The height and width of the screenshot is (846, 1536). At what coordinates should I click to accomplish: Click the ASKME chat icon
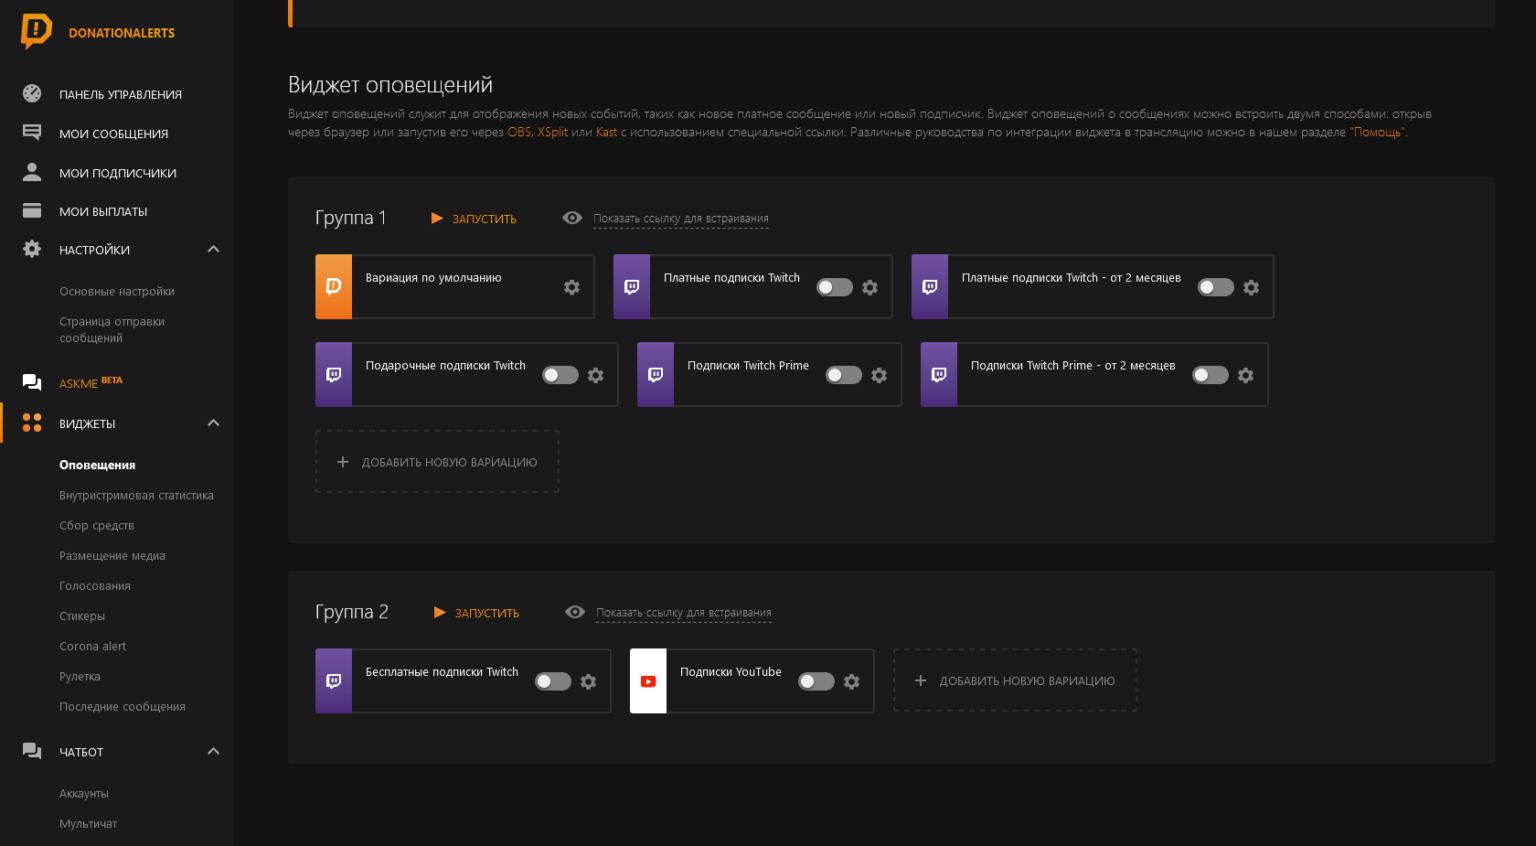point(32,382)
